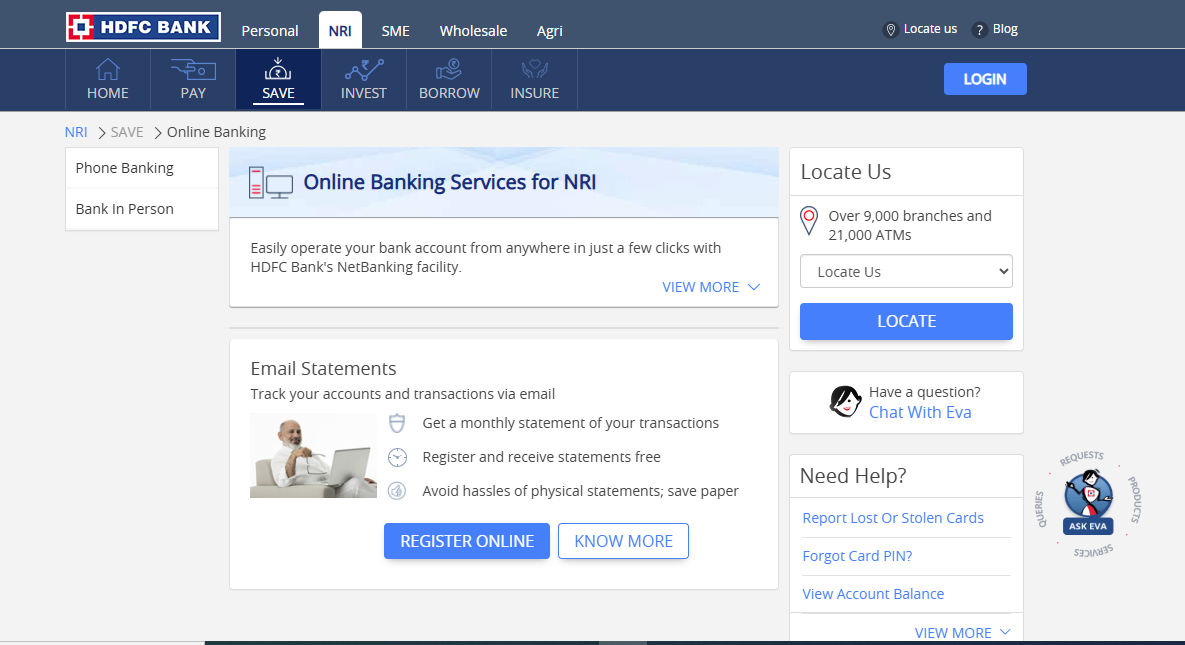Open Report Lost Or Stolen Cards link
The image size is (1185, 645).
(x=893, y=518)
